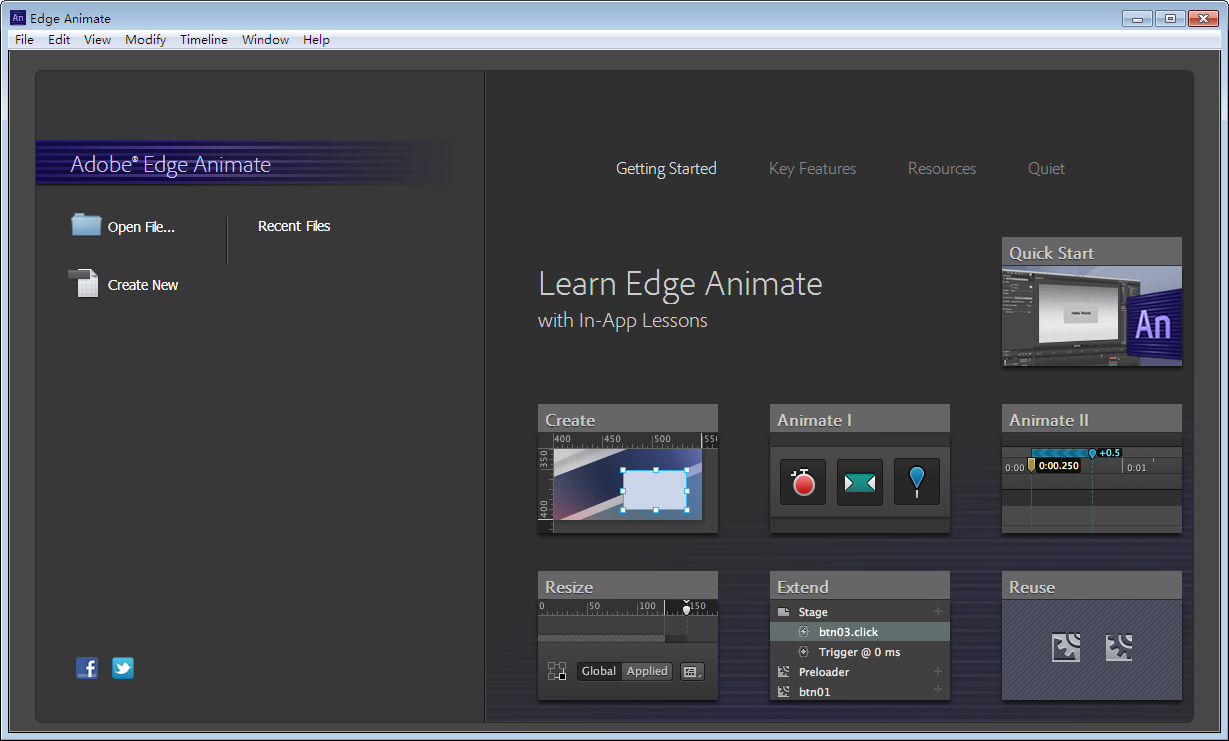Click the right symbol gear icon in Reuse
The height and width of the screenshot is (741, 1229).
(1119, 648)
